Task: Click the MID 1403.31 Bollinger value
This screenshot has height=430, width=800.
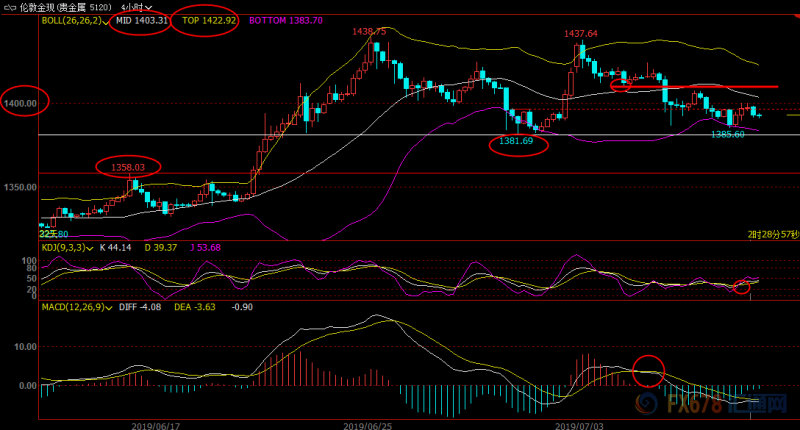Action: point(141,20)
